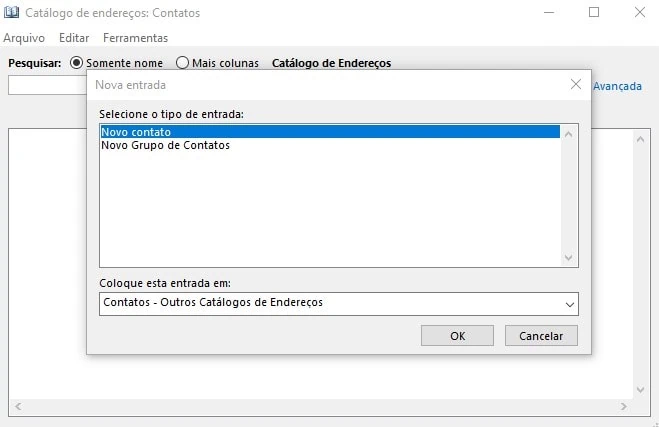Click entry type list scroll-down arrow
659x427 pixels.
click(x=569, y=258)
